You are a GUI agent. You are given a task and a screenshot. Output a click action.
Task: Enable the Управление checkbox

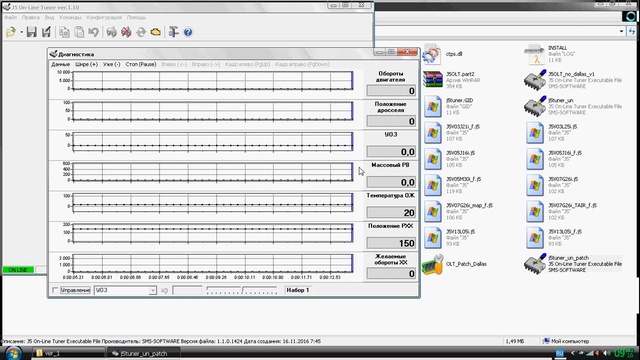[55, 290]
